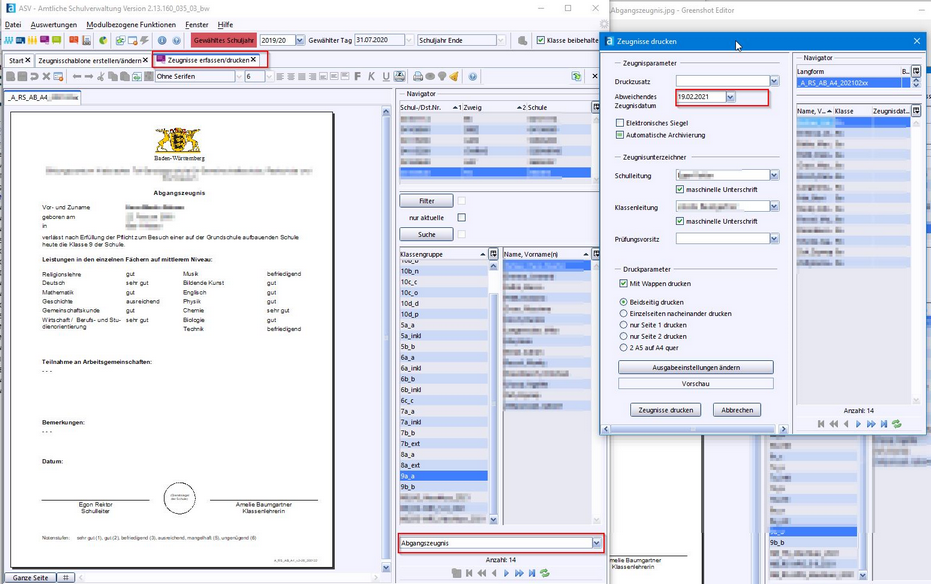Click the underline U formatting icon
This screenshot has height=584, width=931.
coord(385,77)
